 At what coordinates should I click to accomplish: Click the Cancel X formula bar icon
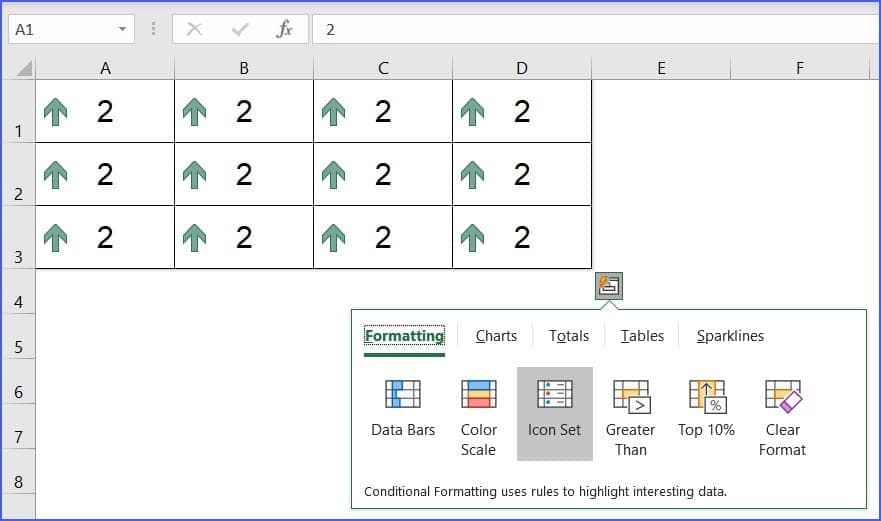click(x=194, y=29)
